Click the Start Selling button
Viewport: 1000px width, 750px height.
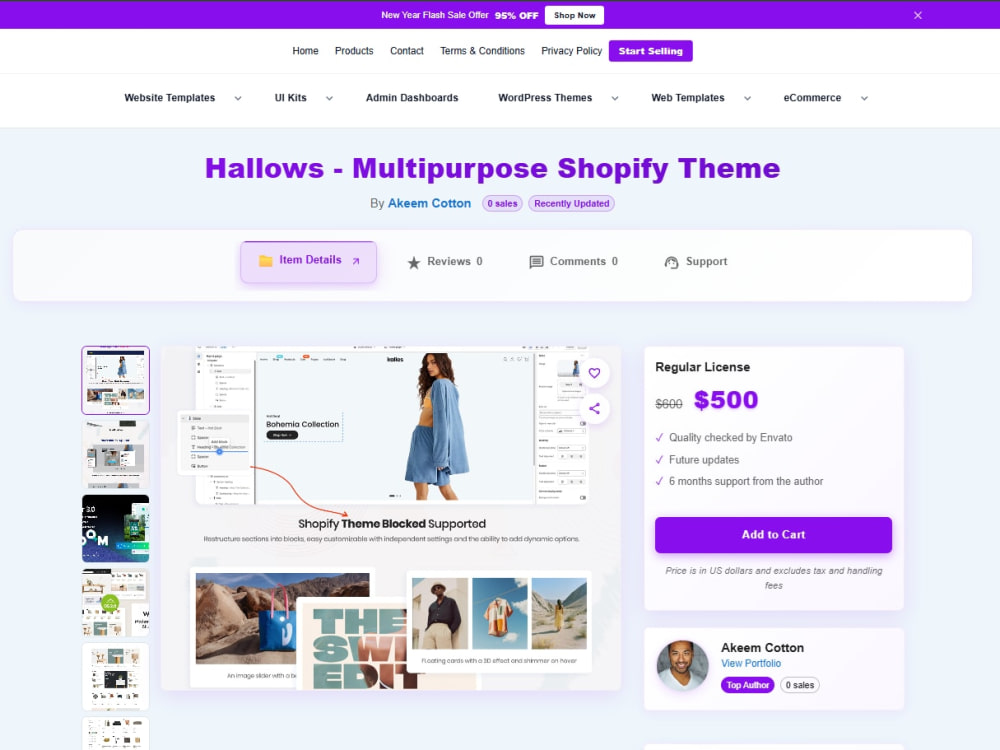[651, 51]
